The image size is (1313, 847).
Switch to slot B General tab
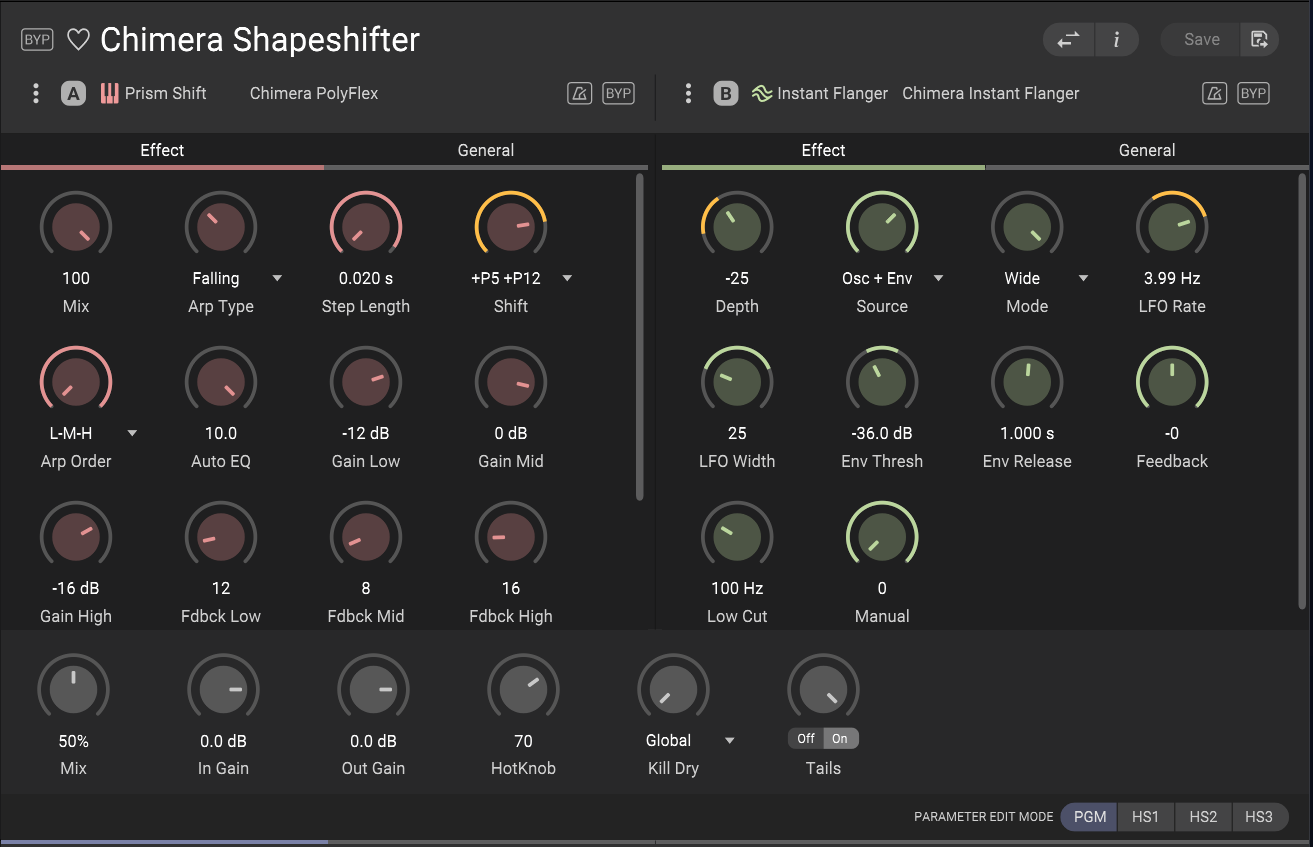1147,151
